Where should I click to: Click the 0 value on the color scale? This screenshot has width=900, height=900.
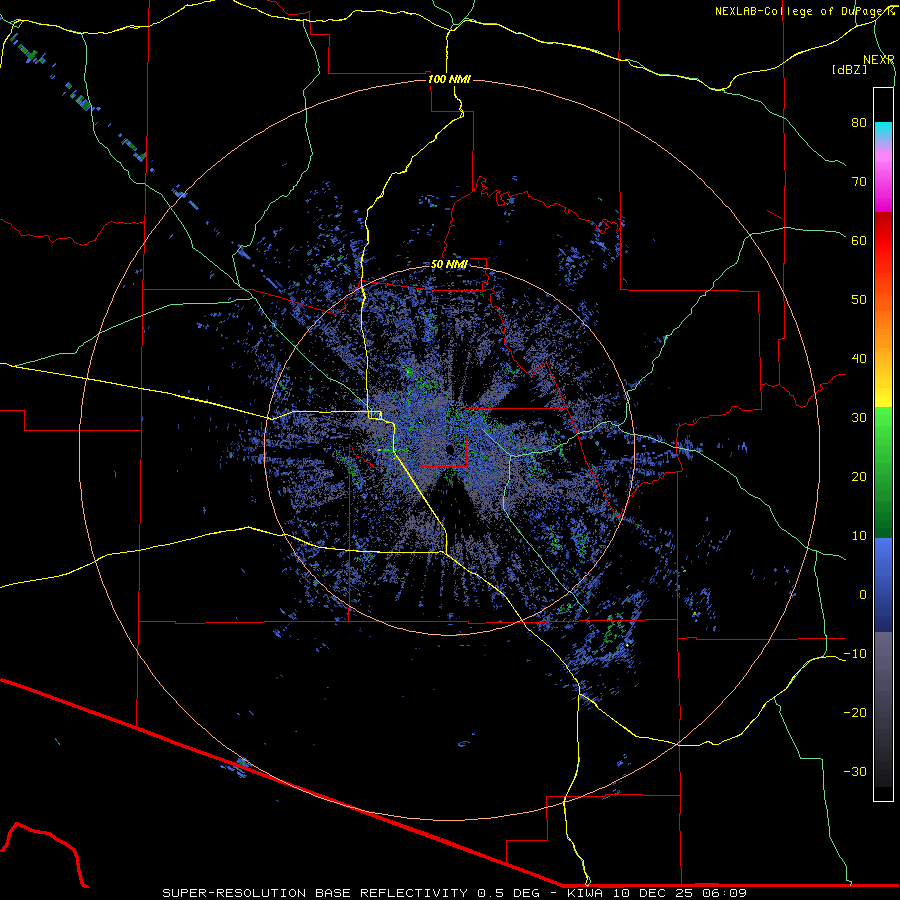click(863, 595)
